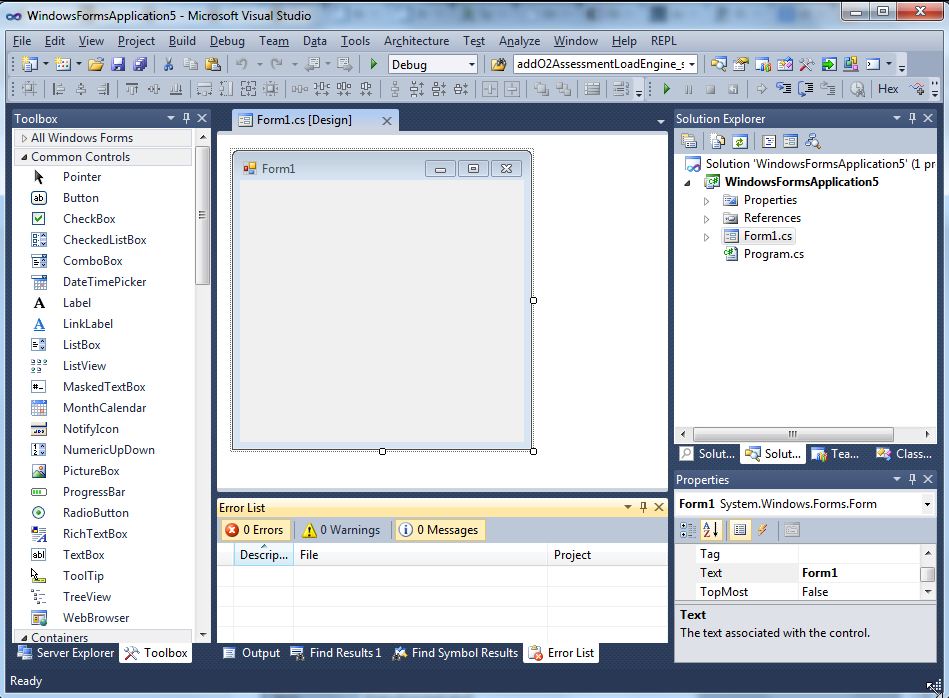Open the Analyze menu
The width and height of the screenshot is (949, 698).
519,41
